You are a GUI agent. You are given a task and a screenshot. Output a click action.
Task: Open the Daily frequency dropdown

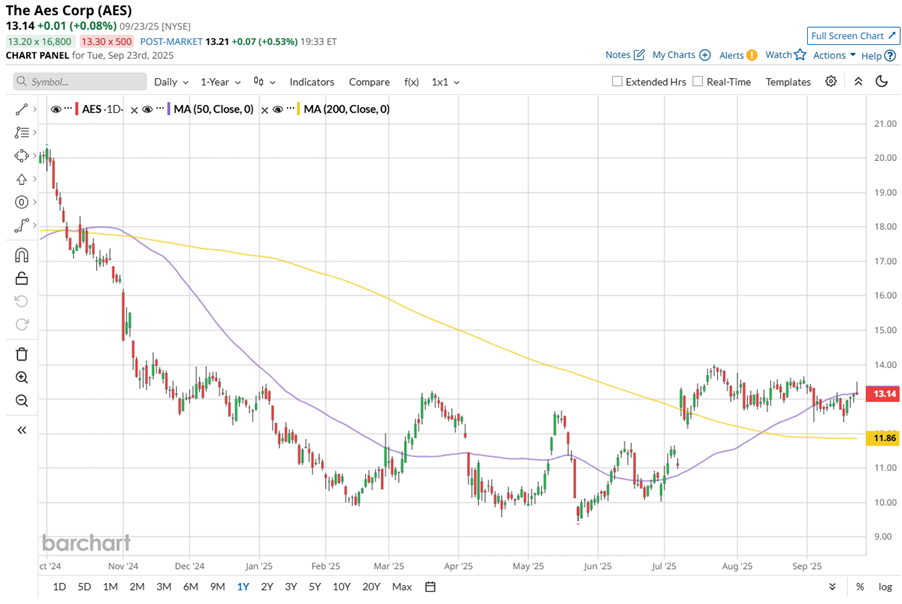[x=170, y=82]
